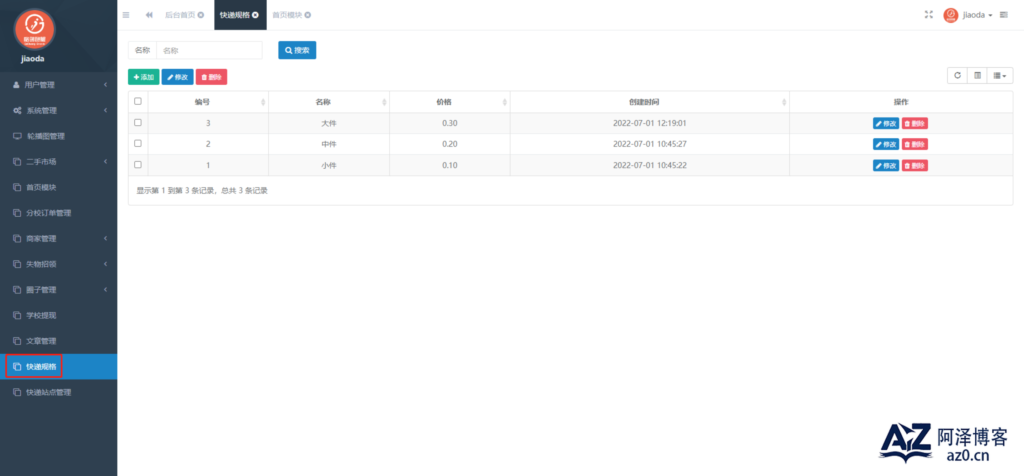This screenshot has width=1024, height=476.
Task: Open the rightmost panel icon beside jiaoda
Action: point(1004,15)
